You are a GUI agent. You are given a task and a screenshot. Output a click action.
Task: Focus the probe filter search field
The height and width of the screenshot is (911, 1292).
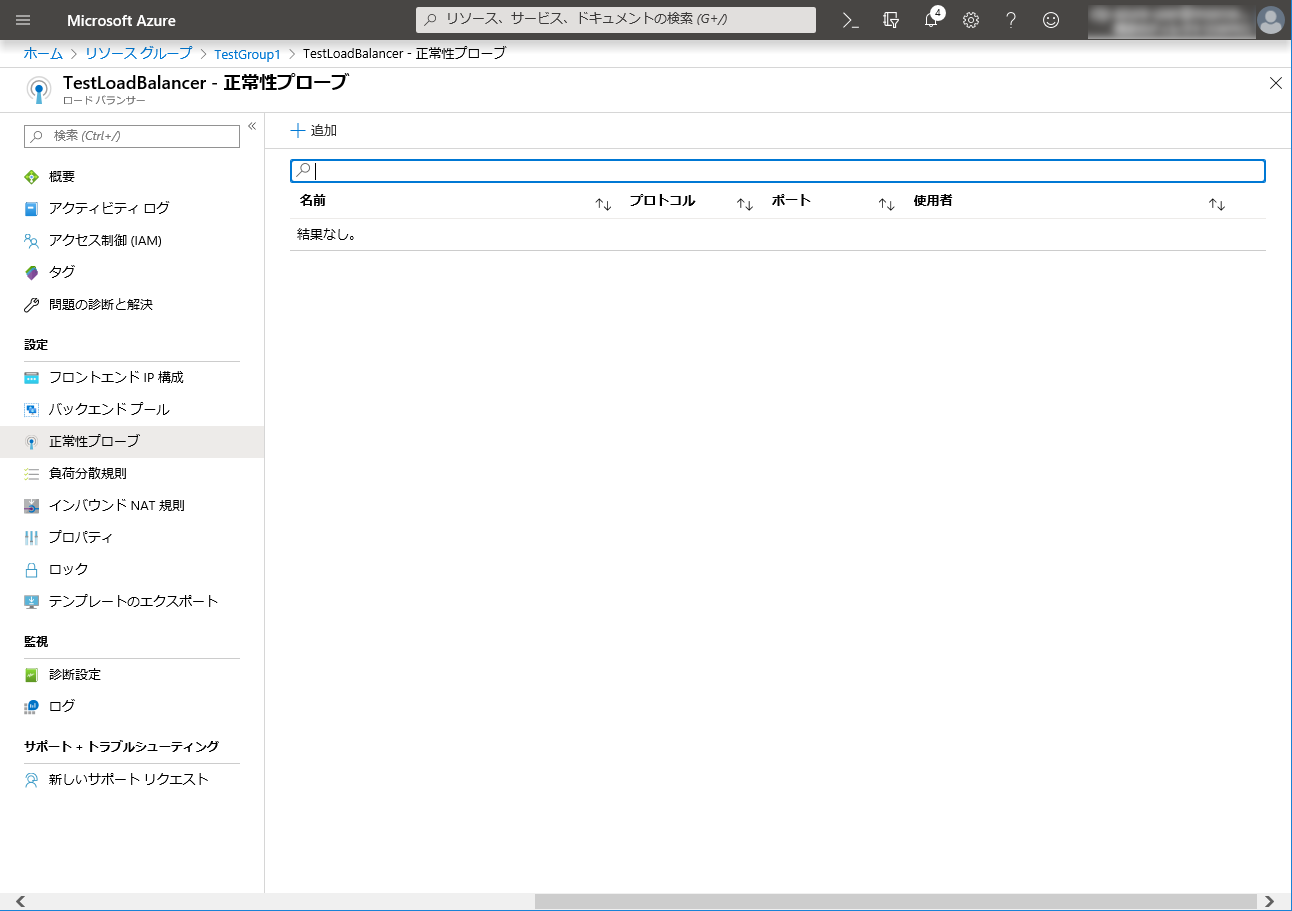[x=780, y=171]
